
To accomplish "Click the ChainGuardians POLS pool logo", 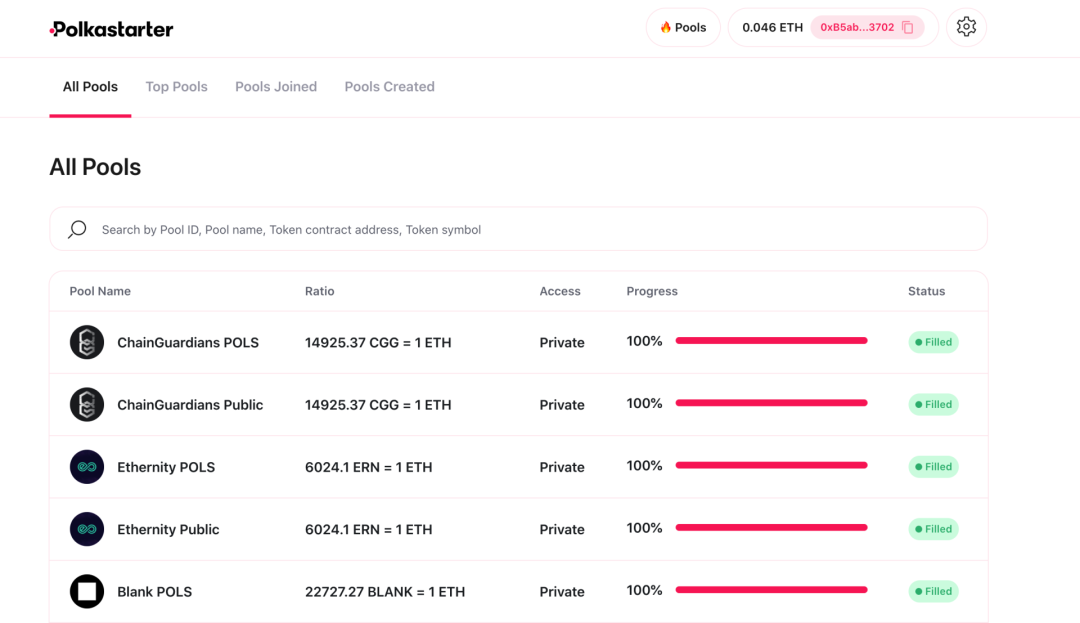I will [x=87, y=342].
